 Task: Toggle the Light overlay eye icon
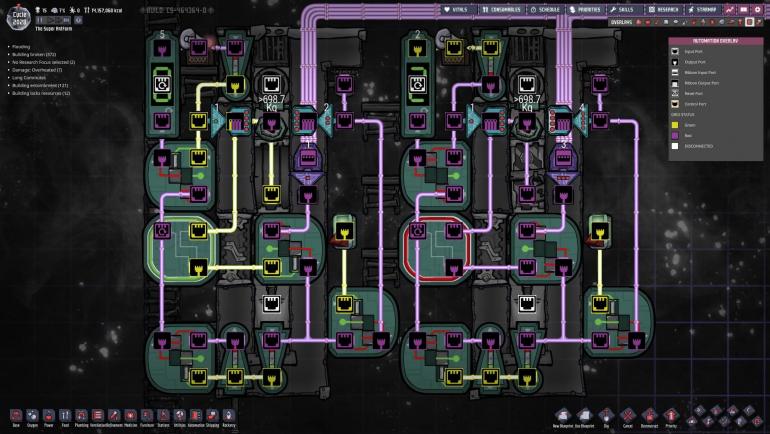click(x=676, y=22)
